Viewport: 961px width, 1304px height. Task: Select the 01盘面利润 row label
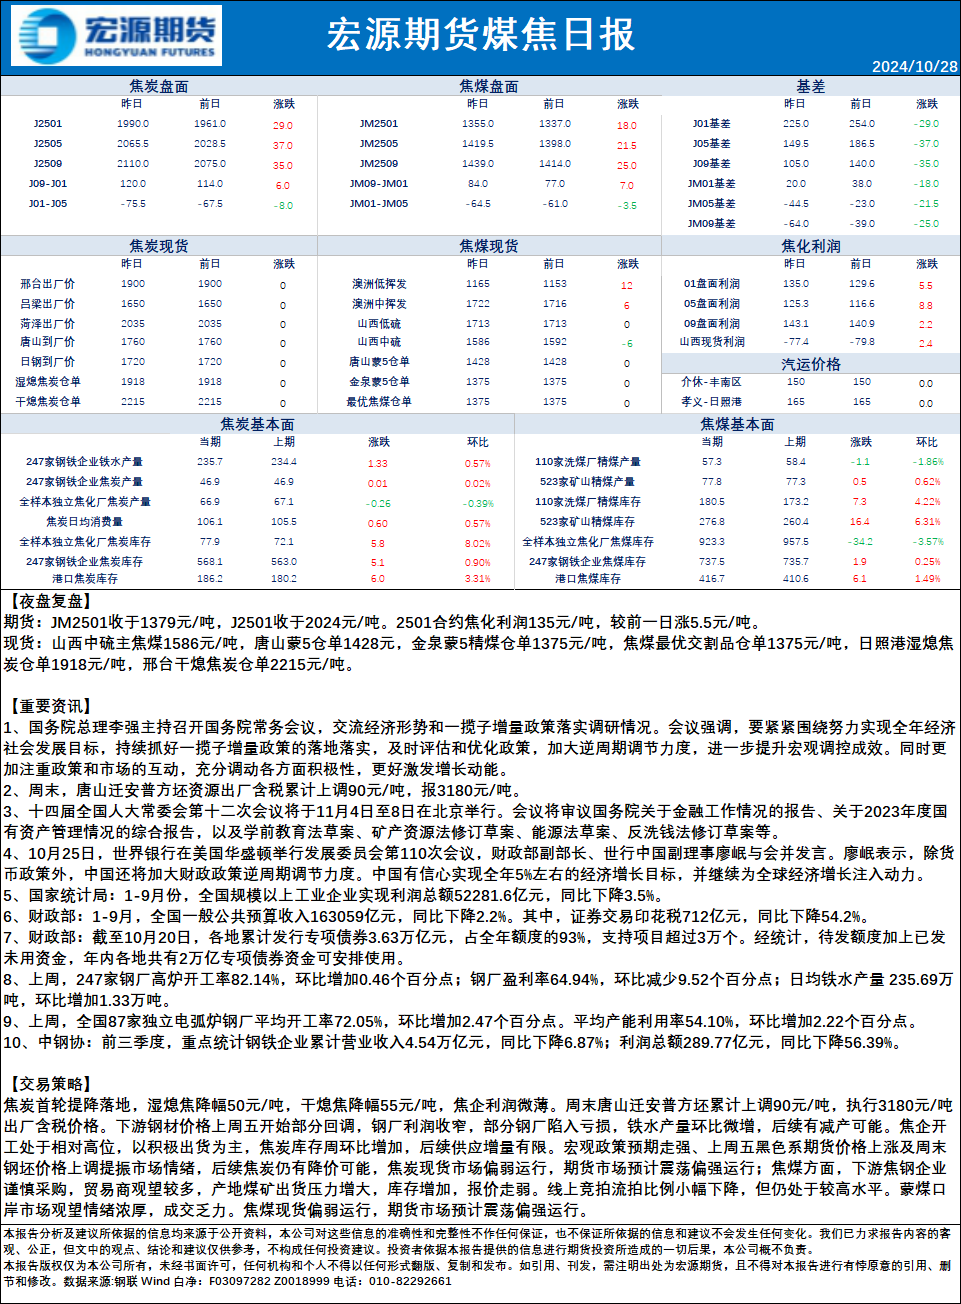[712, 284]
